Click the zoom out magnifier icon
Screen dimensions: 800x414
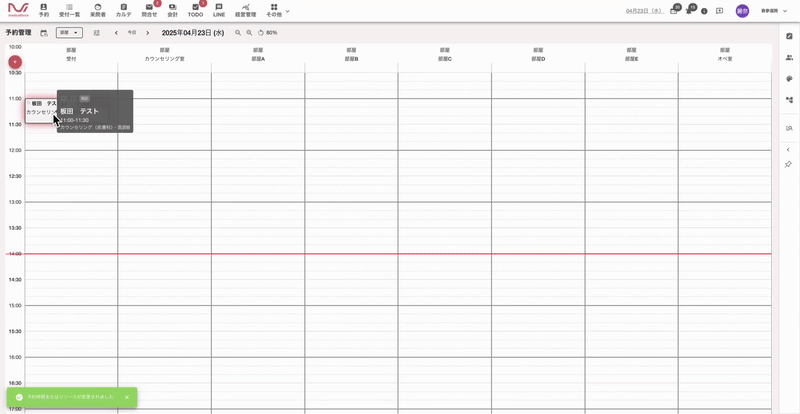(x=249, y=33)
